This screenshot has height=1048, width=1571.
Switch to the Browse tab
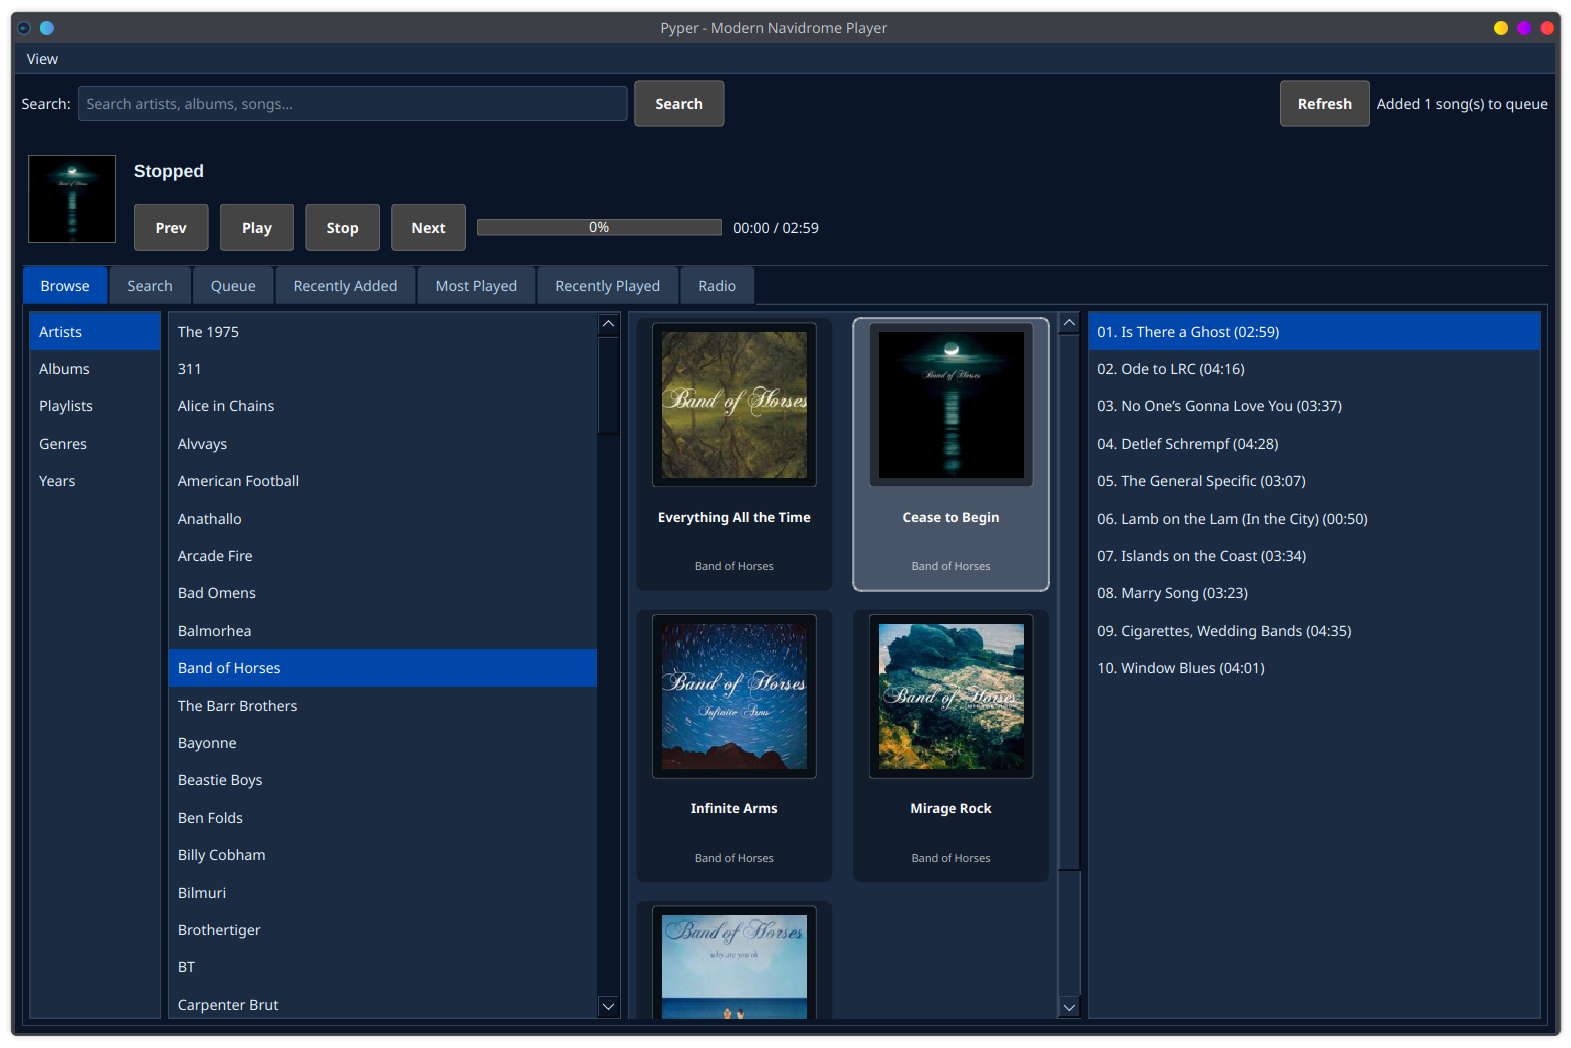point(65,286)
